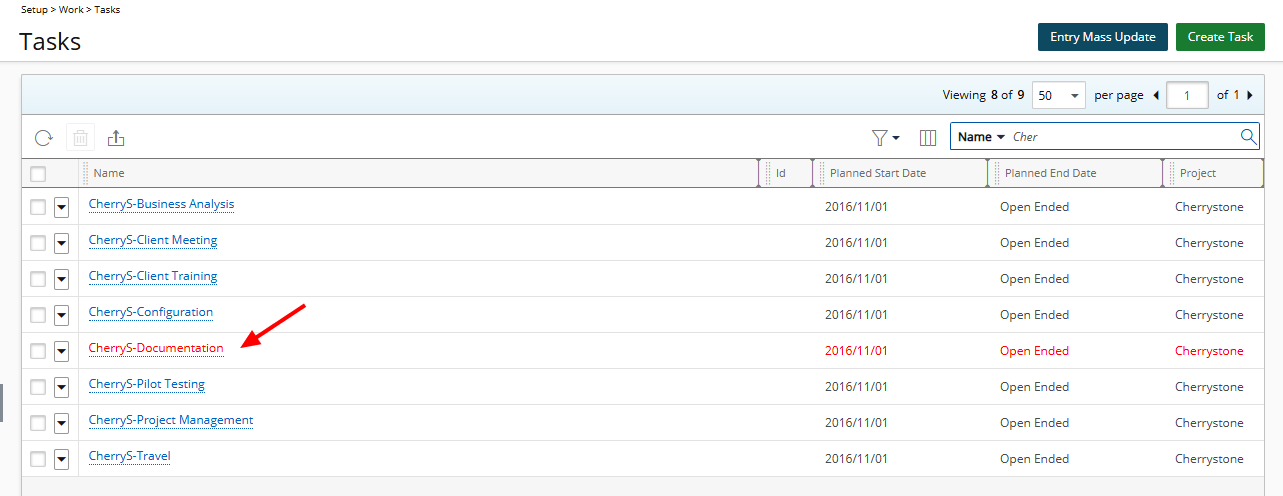Open CherryS-Travel row action dropdown
This screenshot has height=496, width=1283.
point(61,459)
